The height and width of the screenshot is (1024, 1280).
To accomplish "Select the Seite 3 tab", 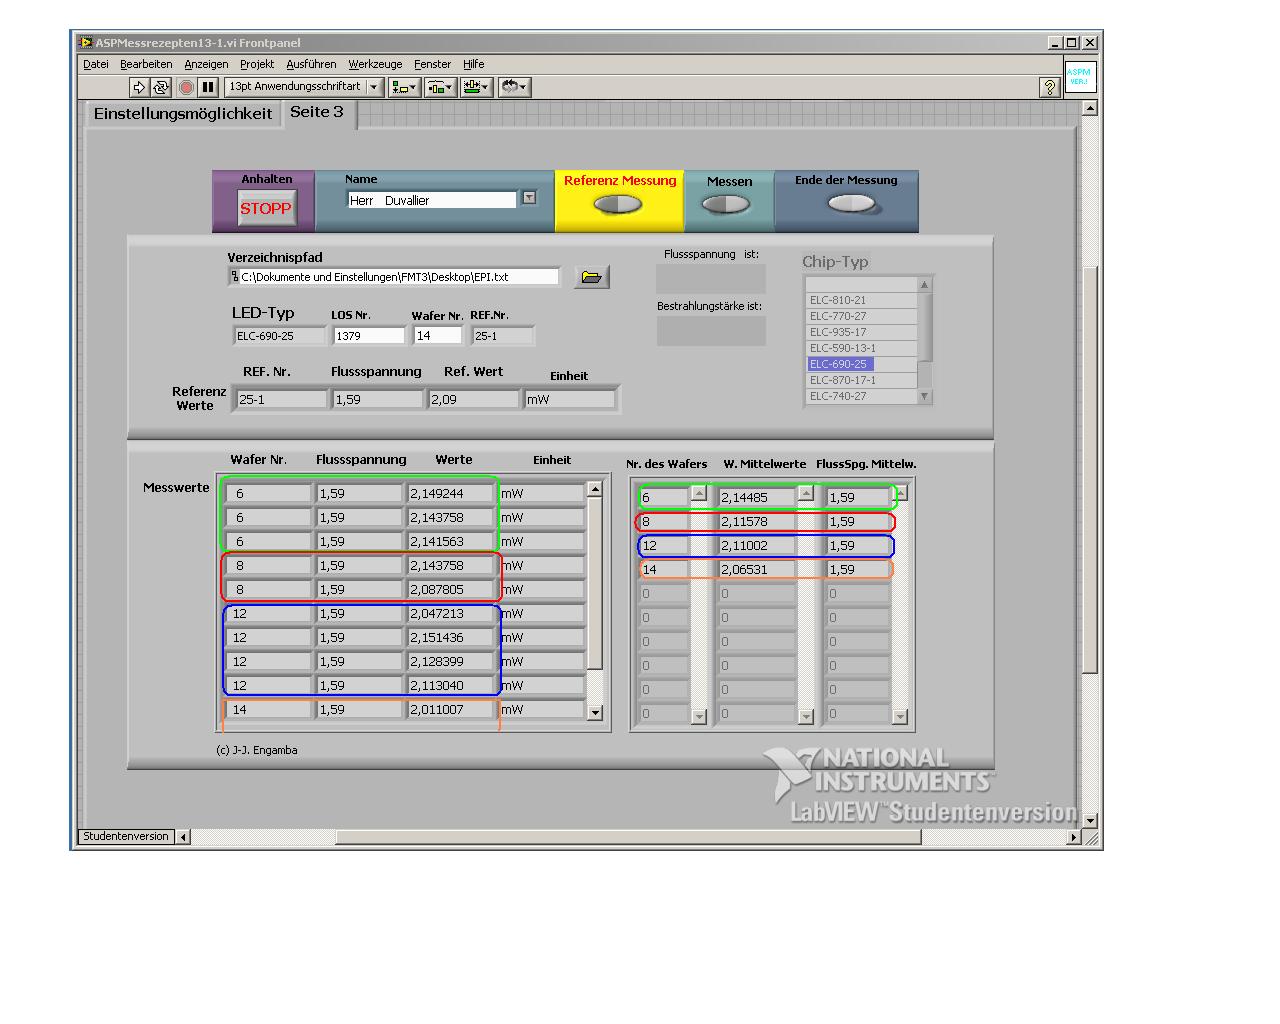I will point(317,112).
